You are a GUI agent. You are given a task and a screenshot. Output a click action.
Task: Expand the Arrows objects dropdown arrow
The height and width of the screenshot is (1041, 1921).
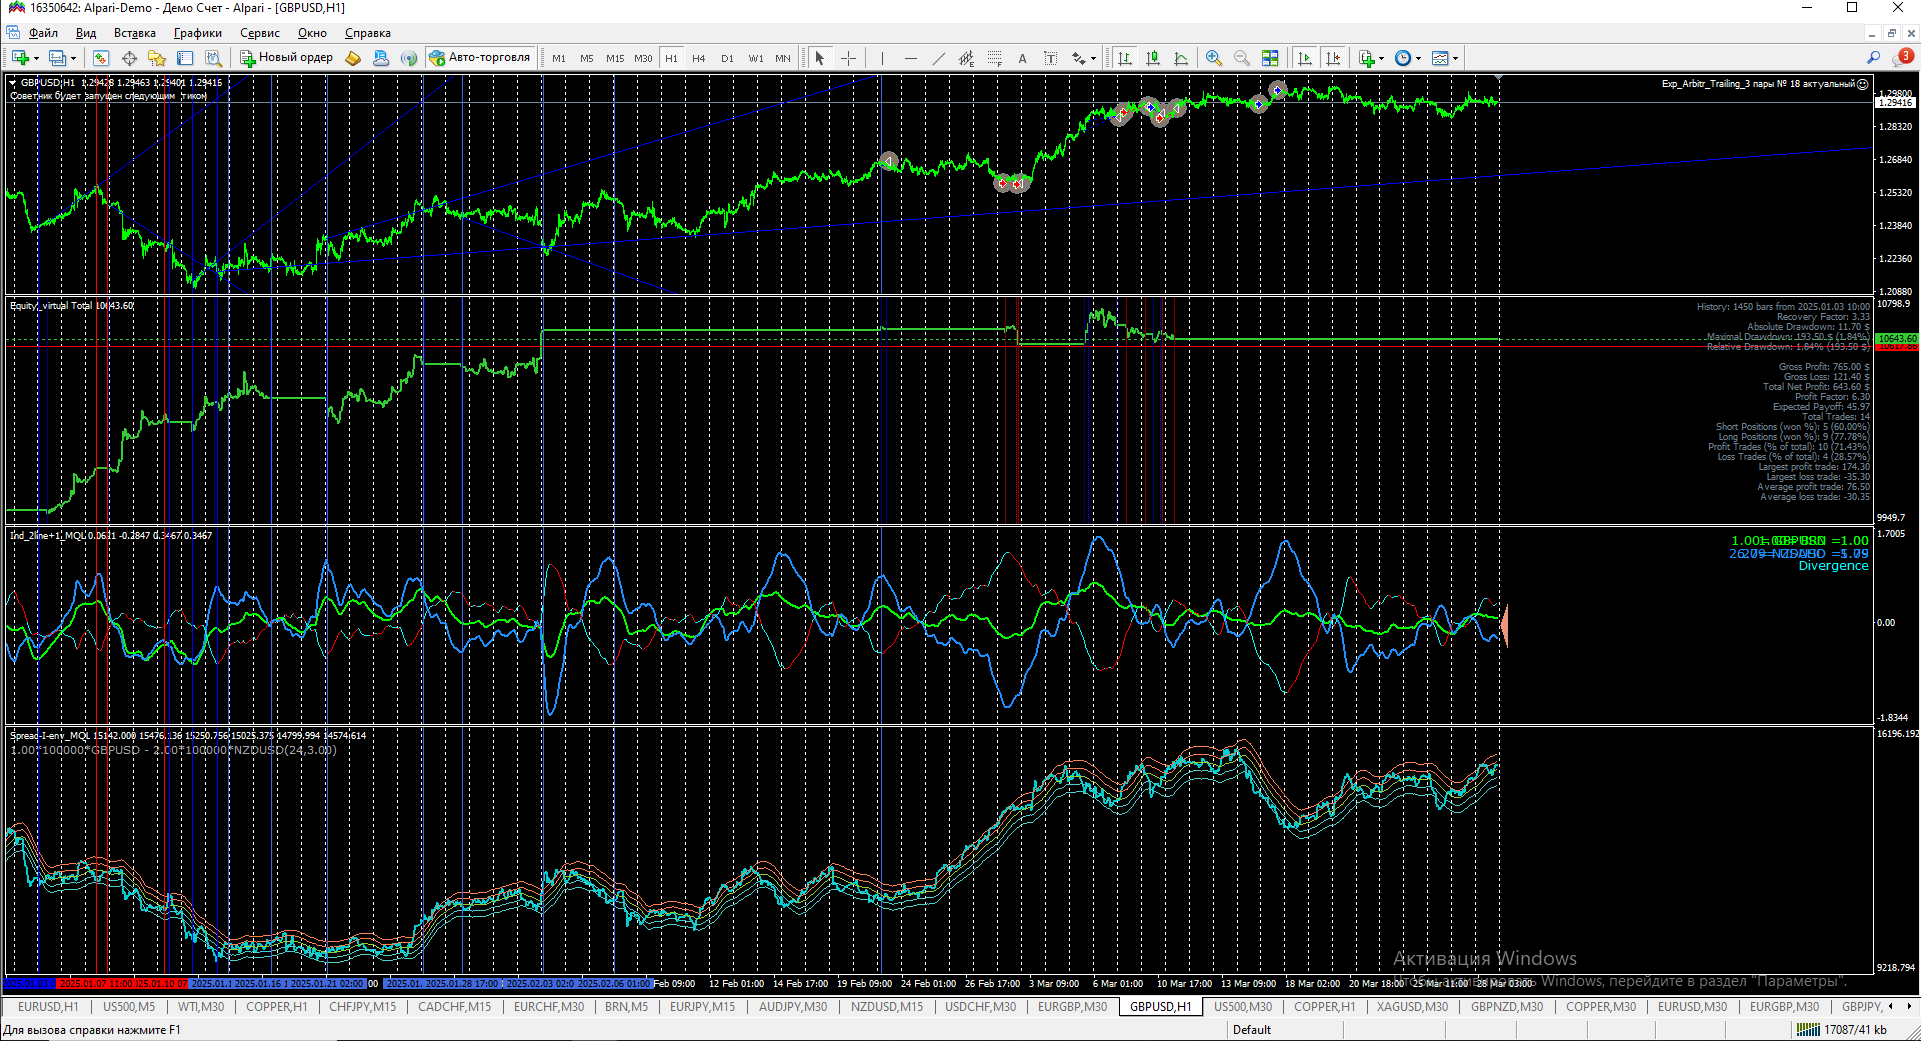pos(1093,58)
